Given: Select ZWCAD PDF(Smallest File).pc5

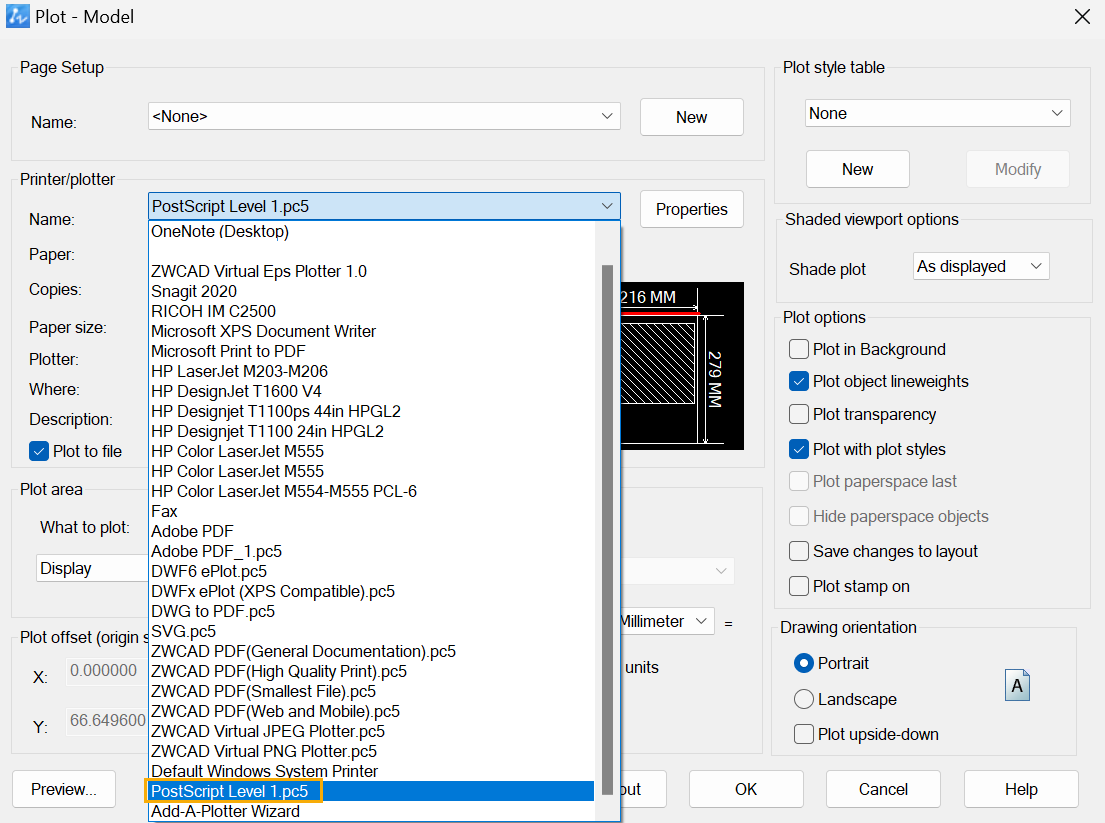Looking at the screenshot, I should point(372,691).
